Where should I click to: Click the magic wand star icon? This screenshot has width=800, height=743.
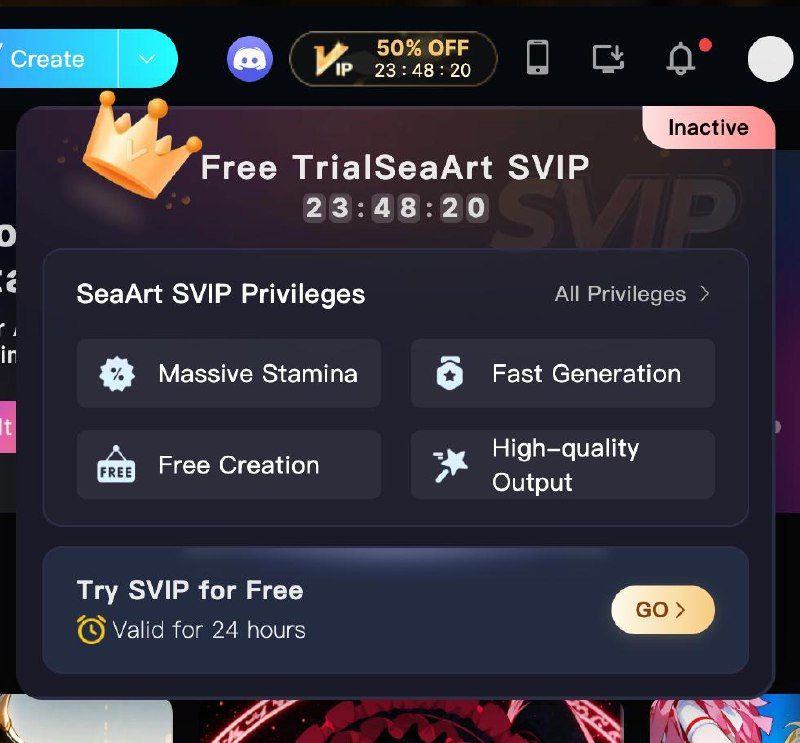coord(450,465)
